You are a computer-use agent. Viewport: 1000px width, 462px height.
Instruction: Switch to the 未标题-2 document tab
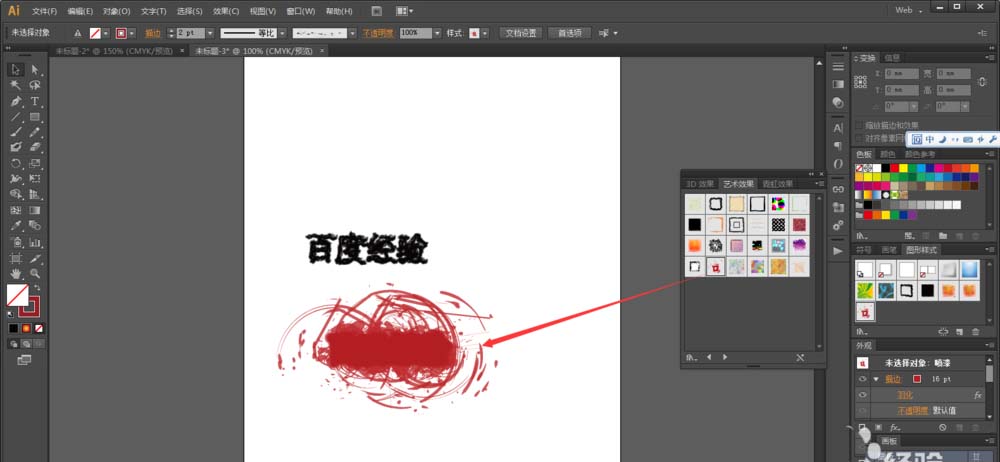114,51
